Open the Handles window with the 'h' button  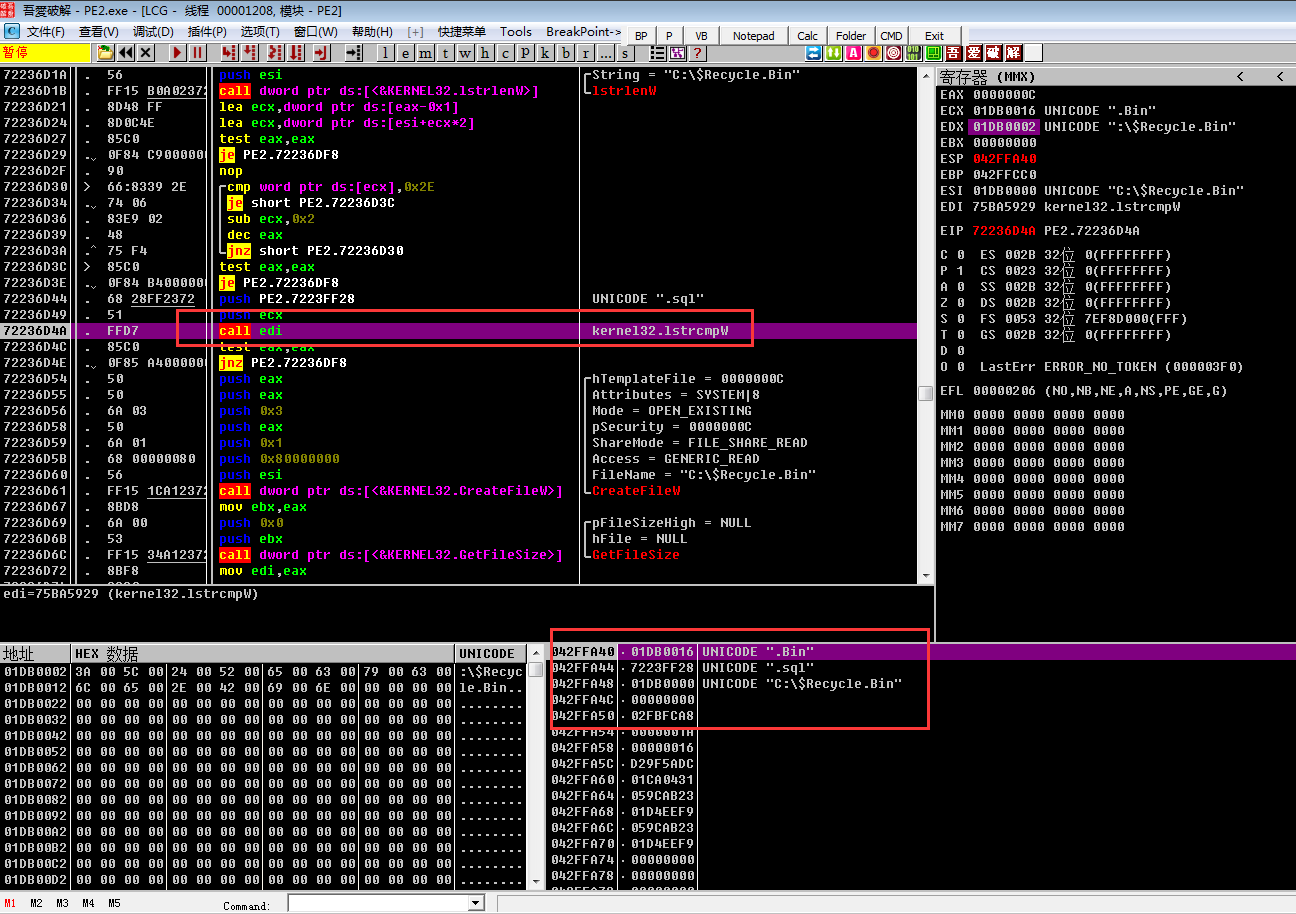click(x=485, y=53)
